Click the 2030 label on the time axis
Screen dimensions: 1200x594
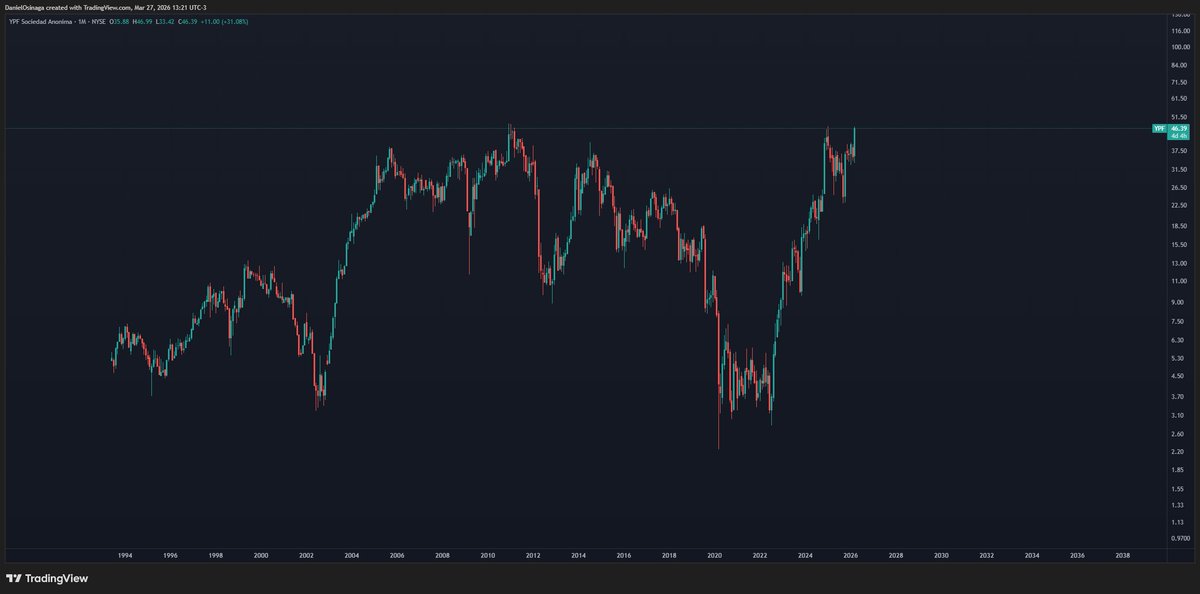point(941,555)
